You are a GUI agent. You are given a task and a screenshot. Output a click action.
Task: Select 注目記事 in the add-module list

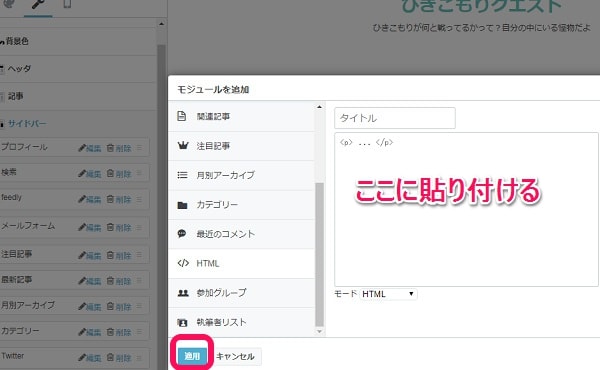[x=241, y=146]
